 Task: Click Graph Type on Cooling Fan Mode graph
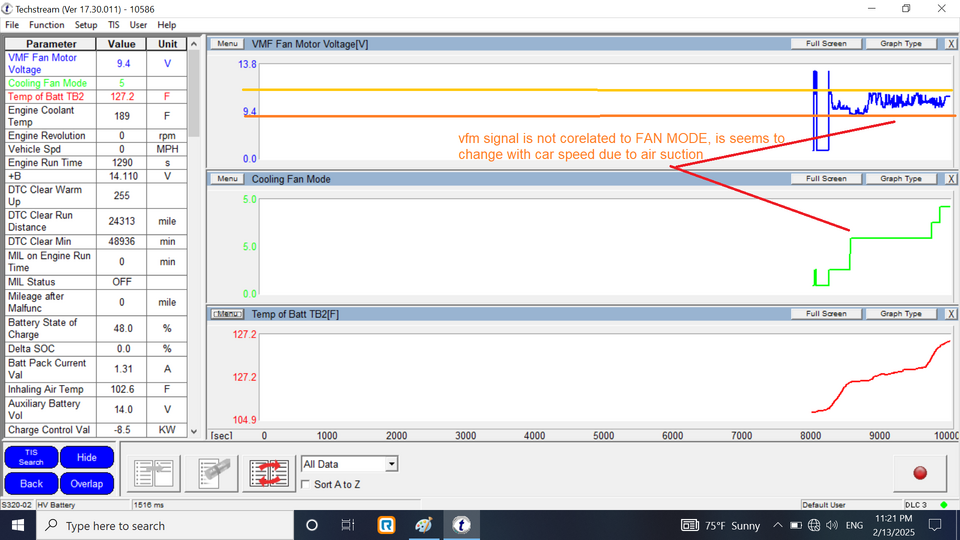(x=901, y=179)
